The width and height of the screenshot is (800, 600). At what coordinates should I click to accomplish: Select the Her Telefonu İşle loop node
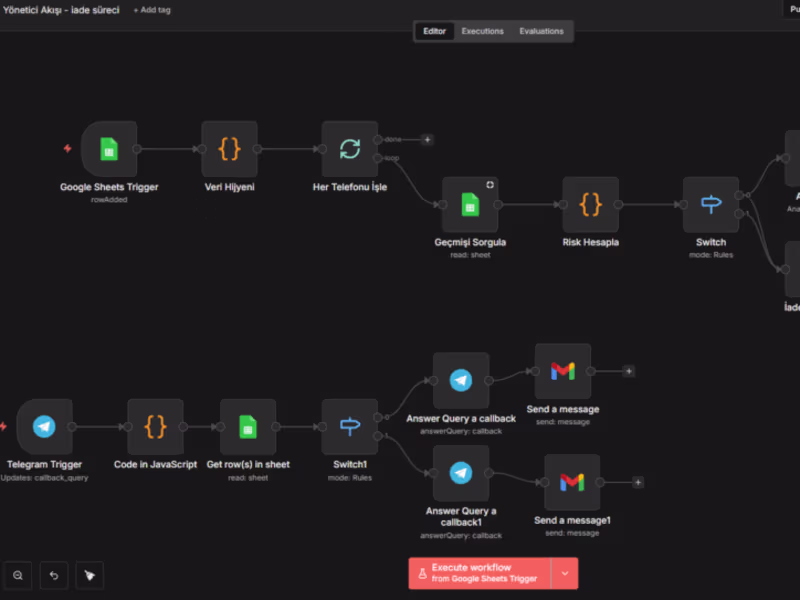click(349, 148)
